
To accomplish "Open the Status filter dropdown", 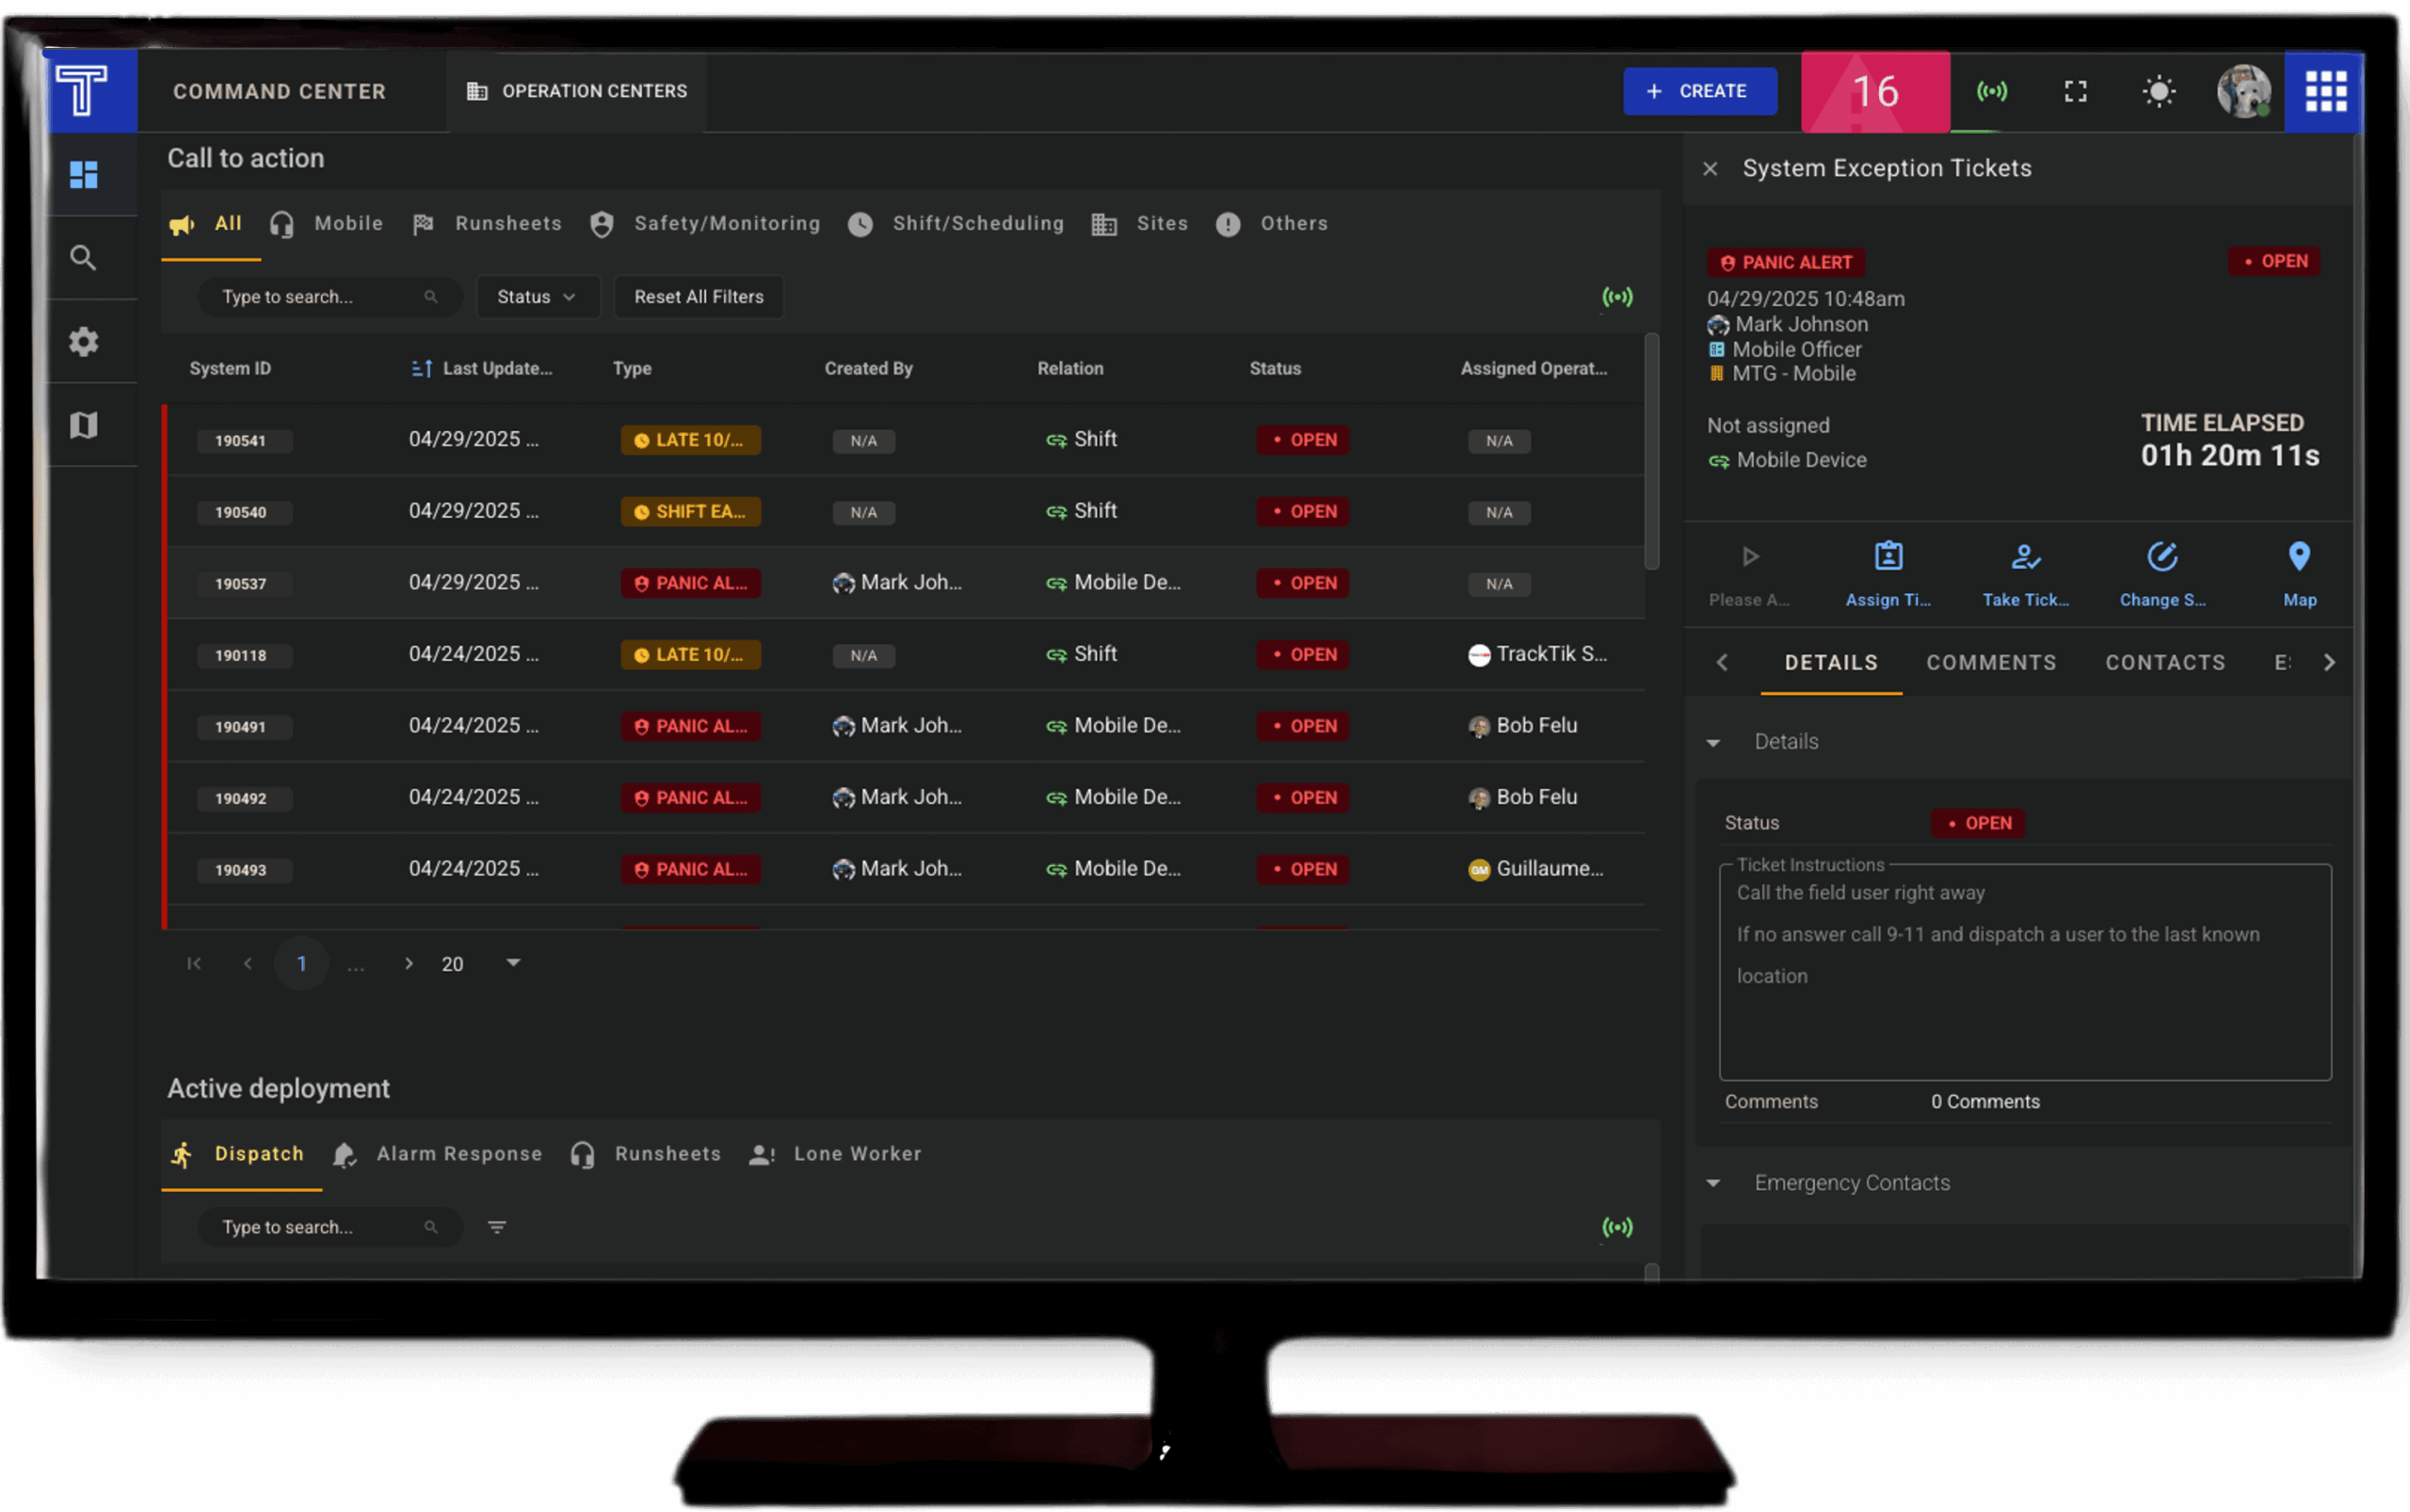I will pos(537,297).
